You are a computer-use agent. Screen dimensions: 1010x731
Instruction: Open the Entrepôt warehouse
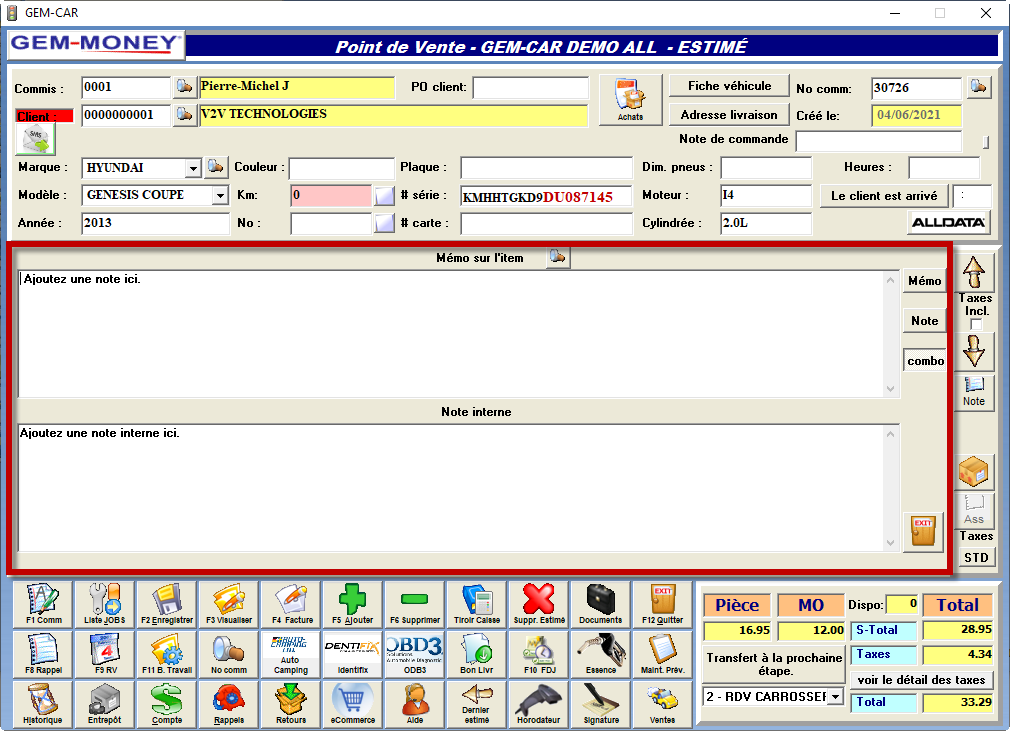104,704
